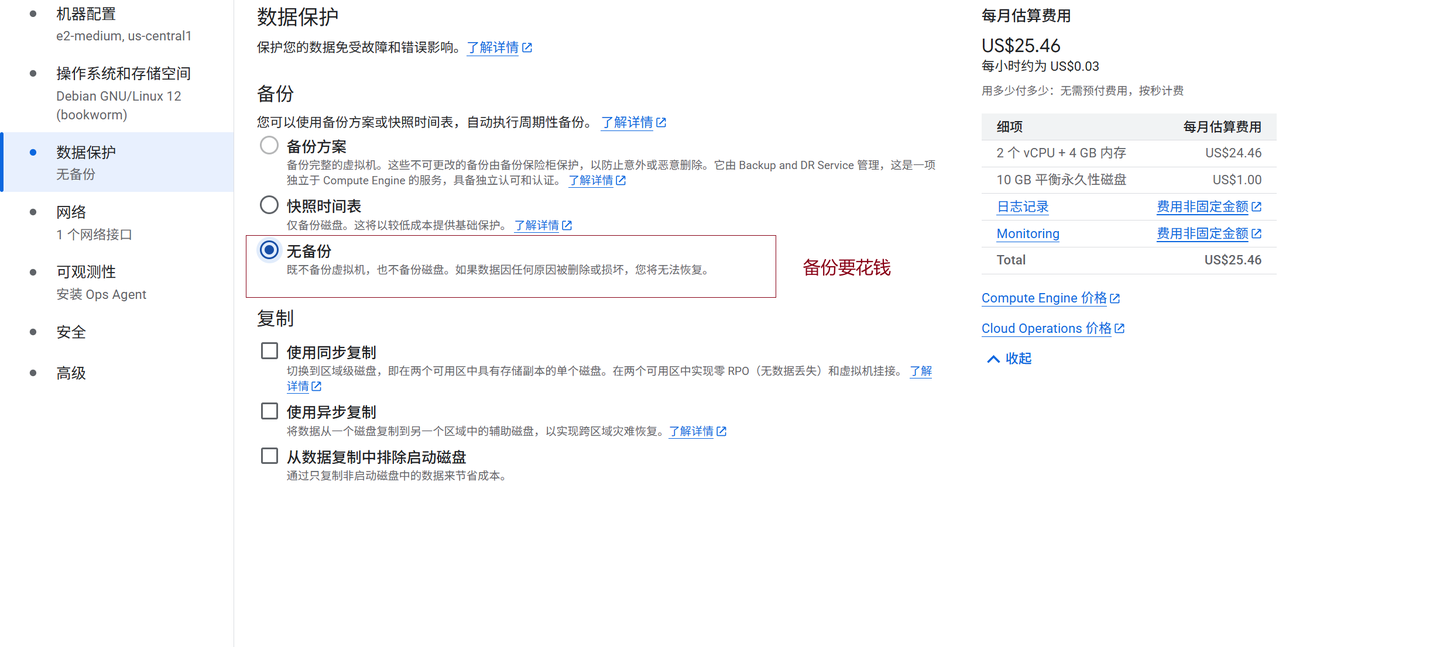This screenshot has width=1440, height=647.
Task: Click external-link icon after Cloud Operations 价格
Action: click(x=1119, y=328)
